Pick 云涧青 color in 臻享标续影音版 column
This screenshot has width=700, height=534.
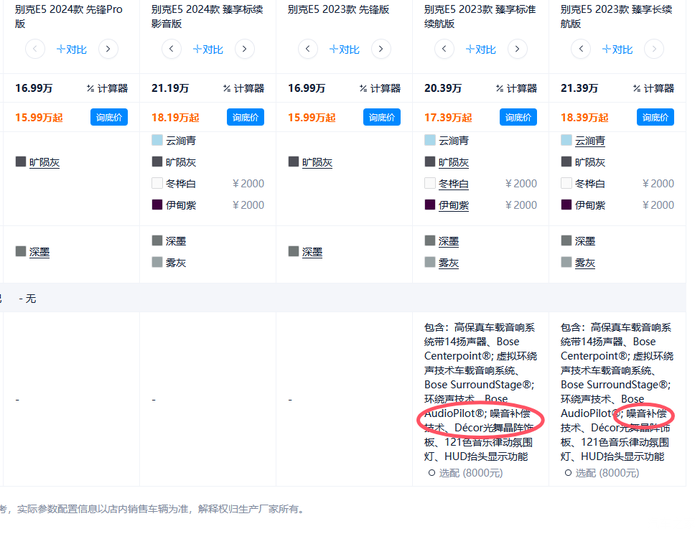pyautogui.click(x=180, y=141)
